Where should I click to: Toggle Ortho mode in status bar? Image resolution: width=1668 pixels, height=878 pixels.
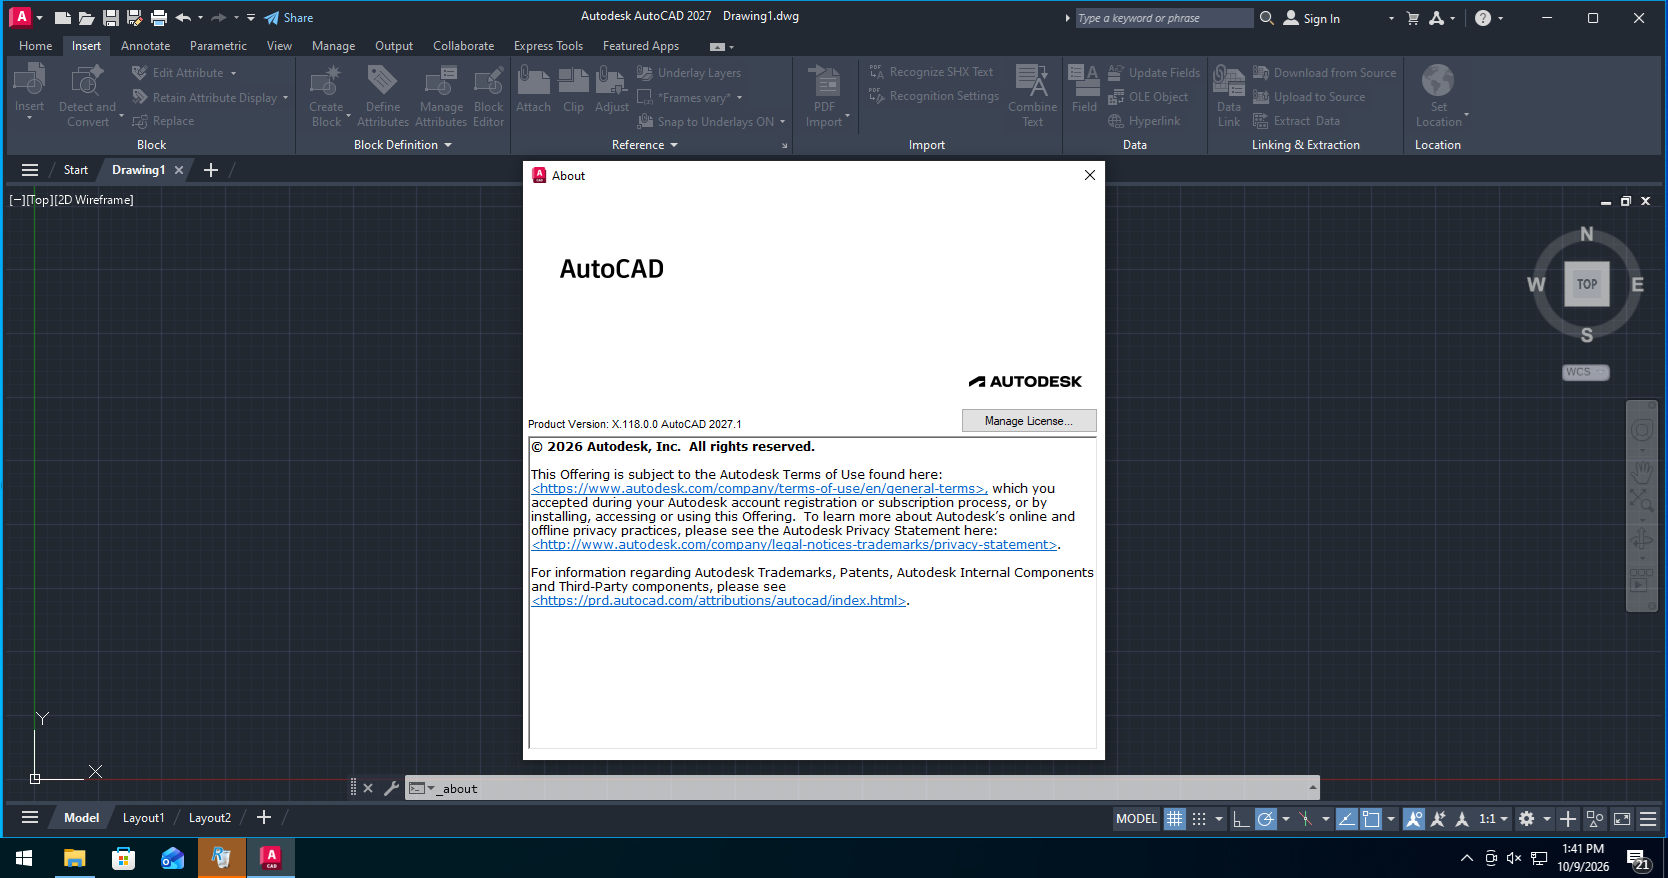coord(1241,819)
